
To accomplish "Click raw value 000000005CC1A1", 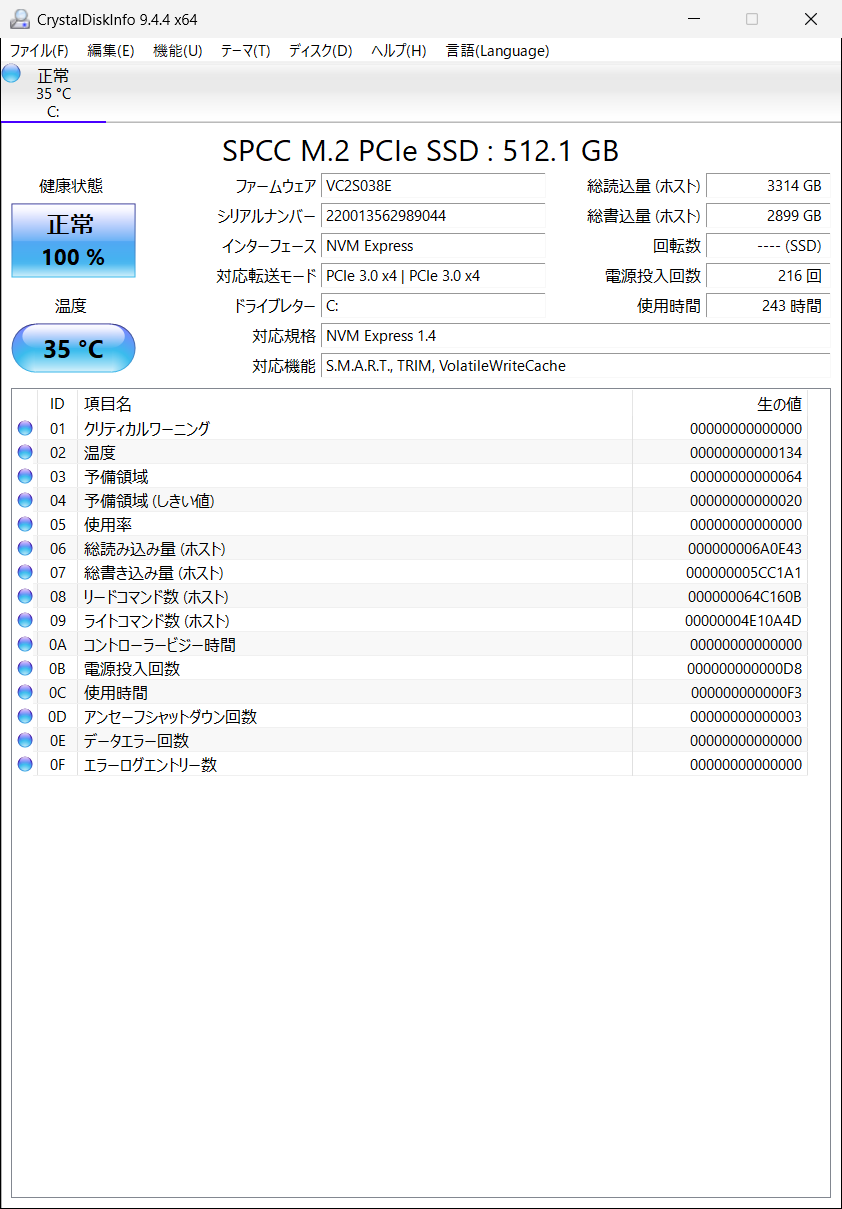I will [x=744, y=573].
